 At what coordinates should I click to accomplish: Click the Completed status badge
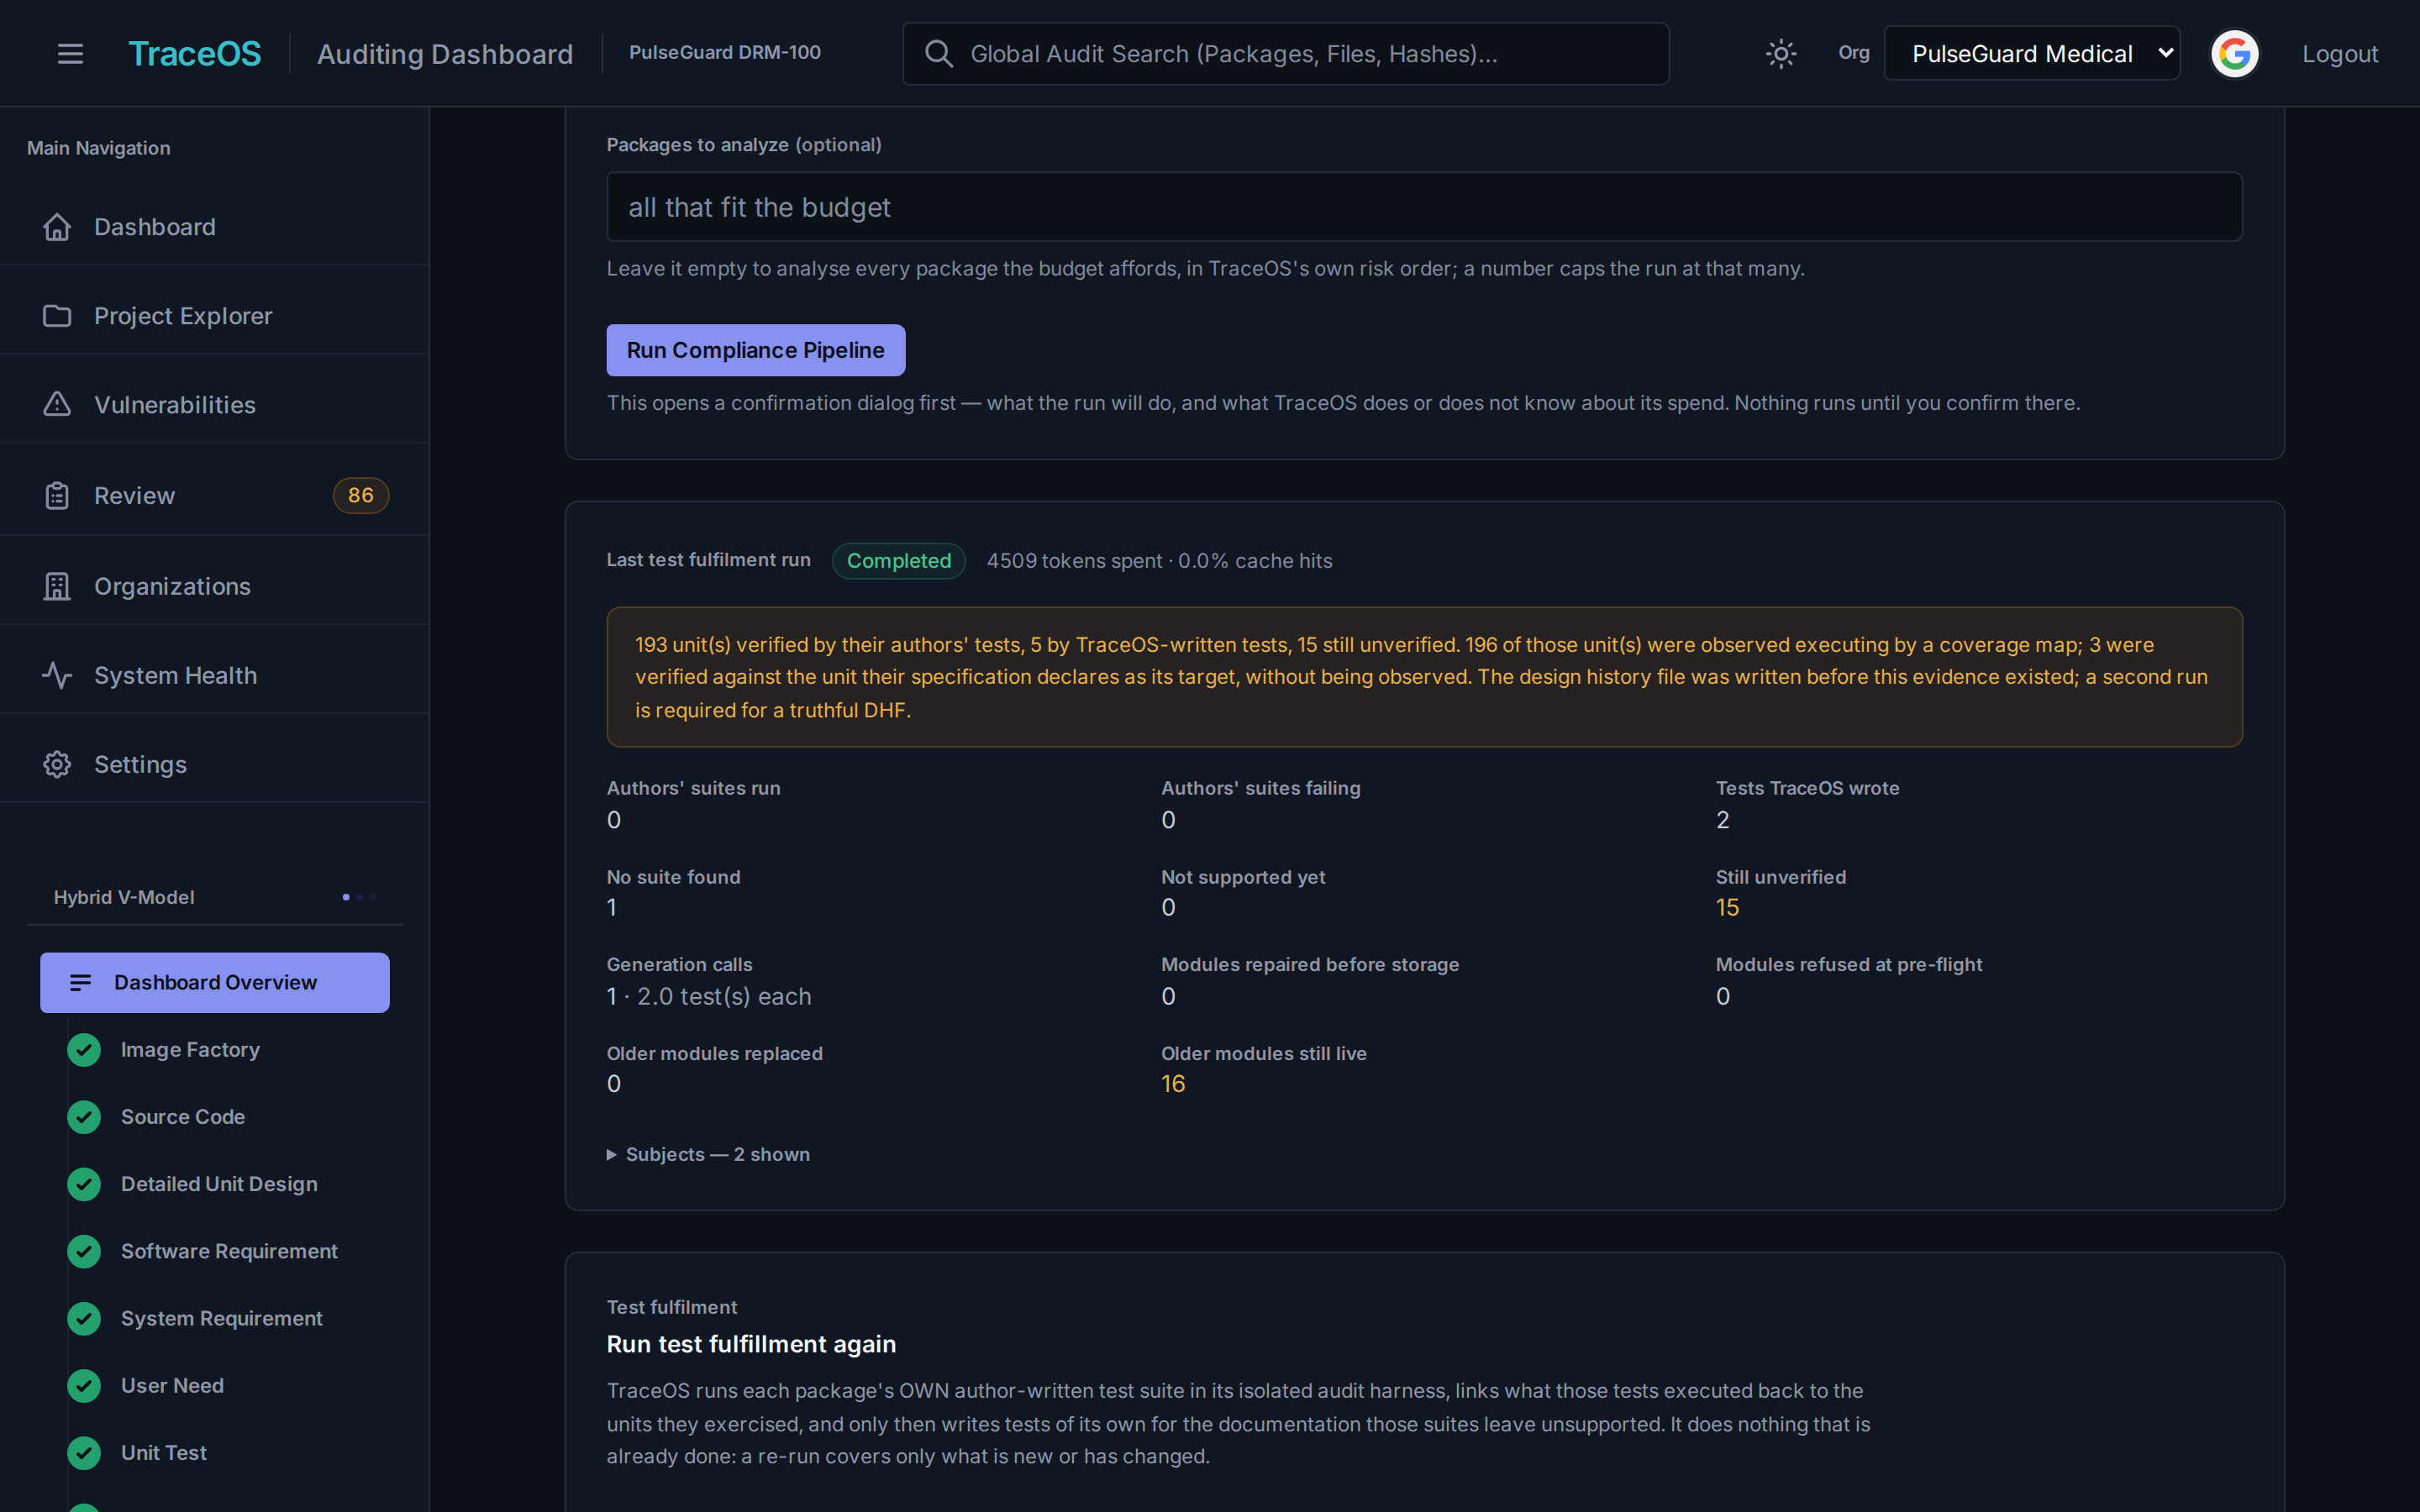pyautogui.click(x=898, y=561)
